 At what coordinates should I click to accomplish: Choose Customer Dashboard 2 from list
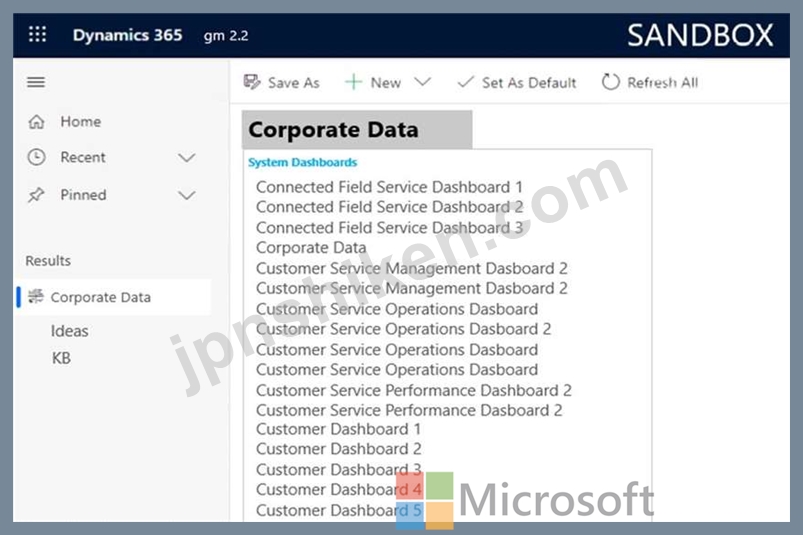[x=339, y=448]
